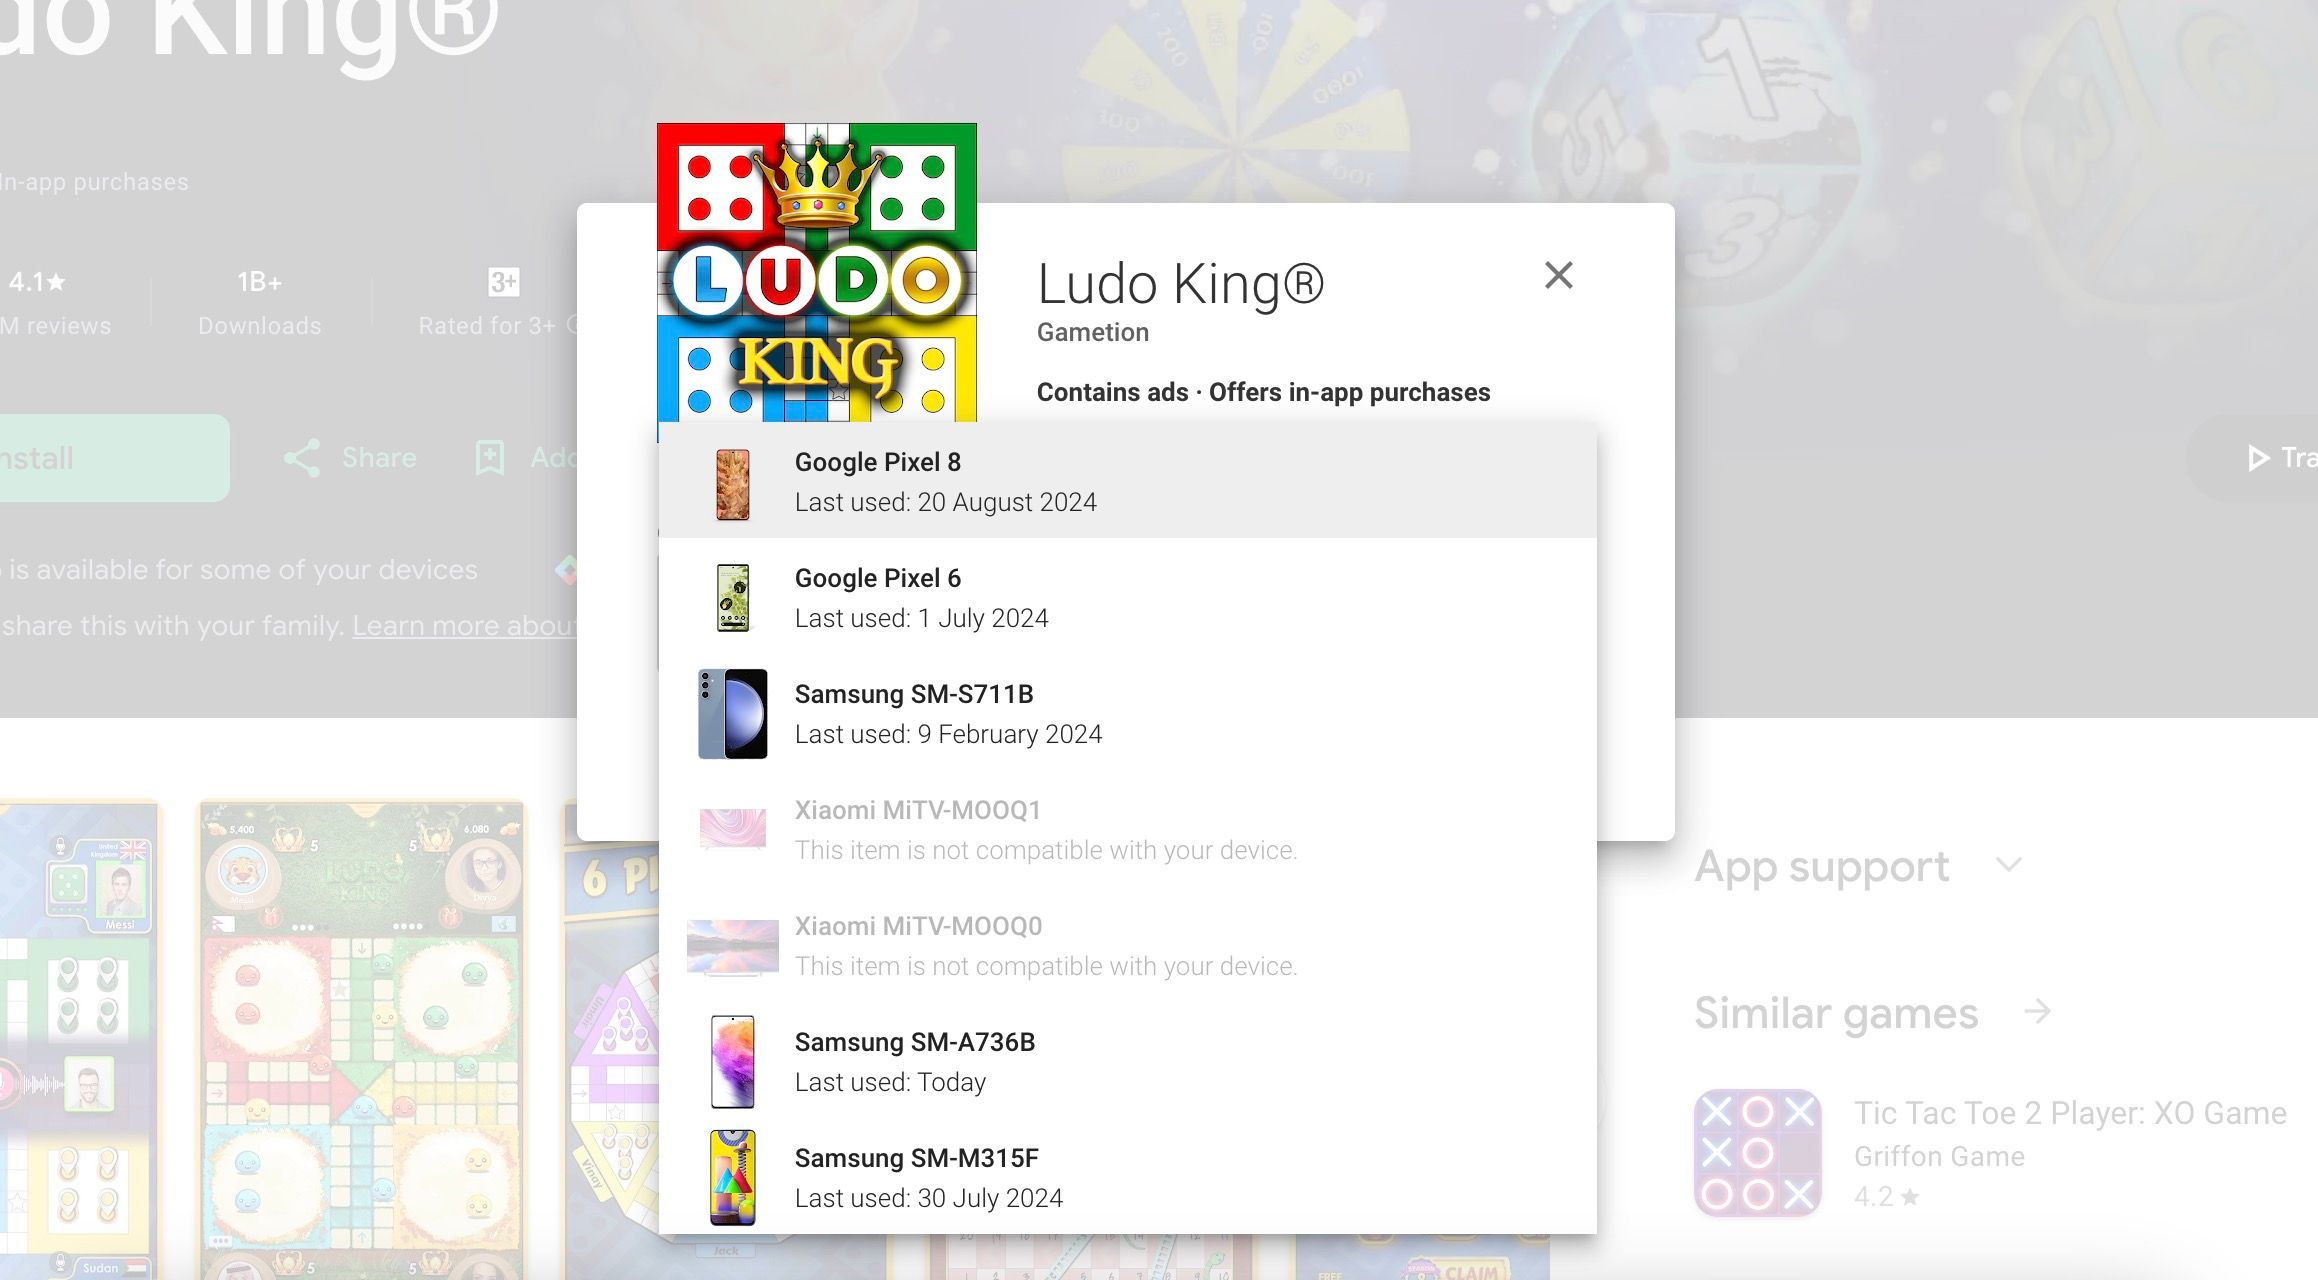
Task: Click the Ludo King app icon
Action: tap(817, 272)
